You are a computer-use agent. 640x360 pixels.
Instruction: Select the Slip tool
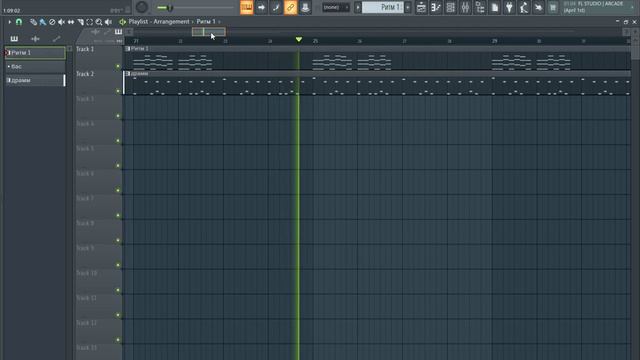coord(71,22)
